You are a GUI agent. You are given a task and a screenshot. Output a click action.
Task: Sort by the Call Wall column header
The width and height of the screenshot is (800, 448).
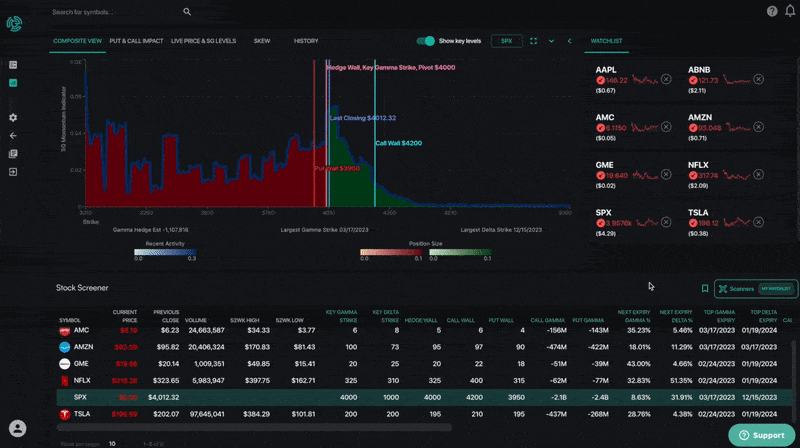461,320
